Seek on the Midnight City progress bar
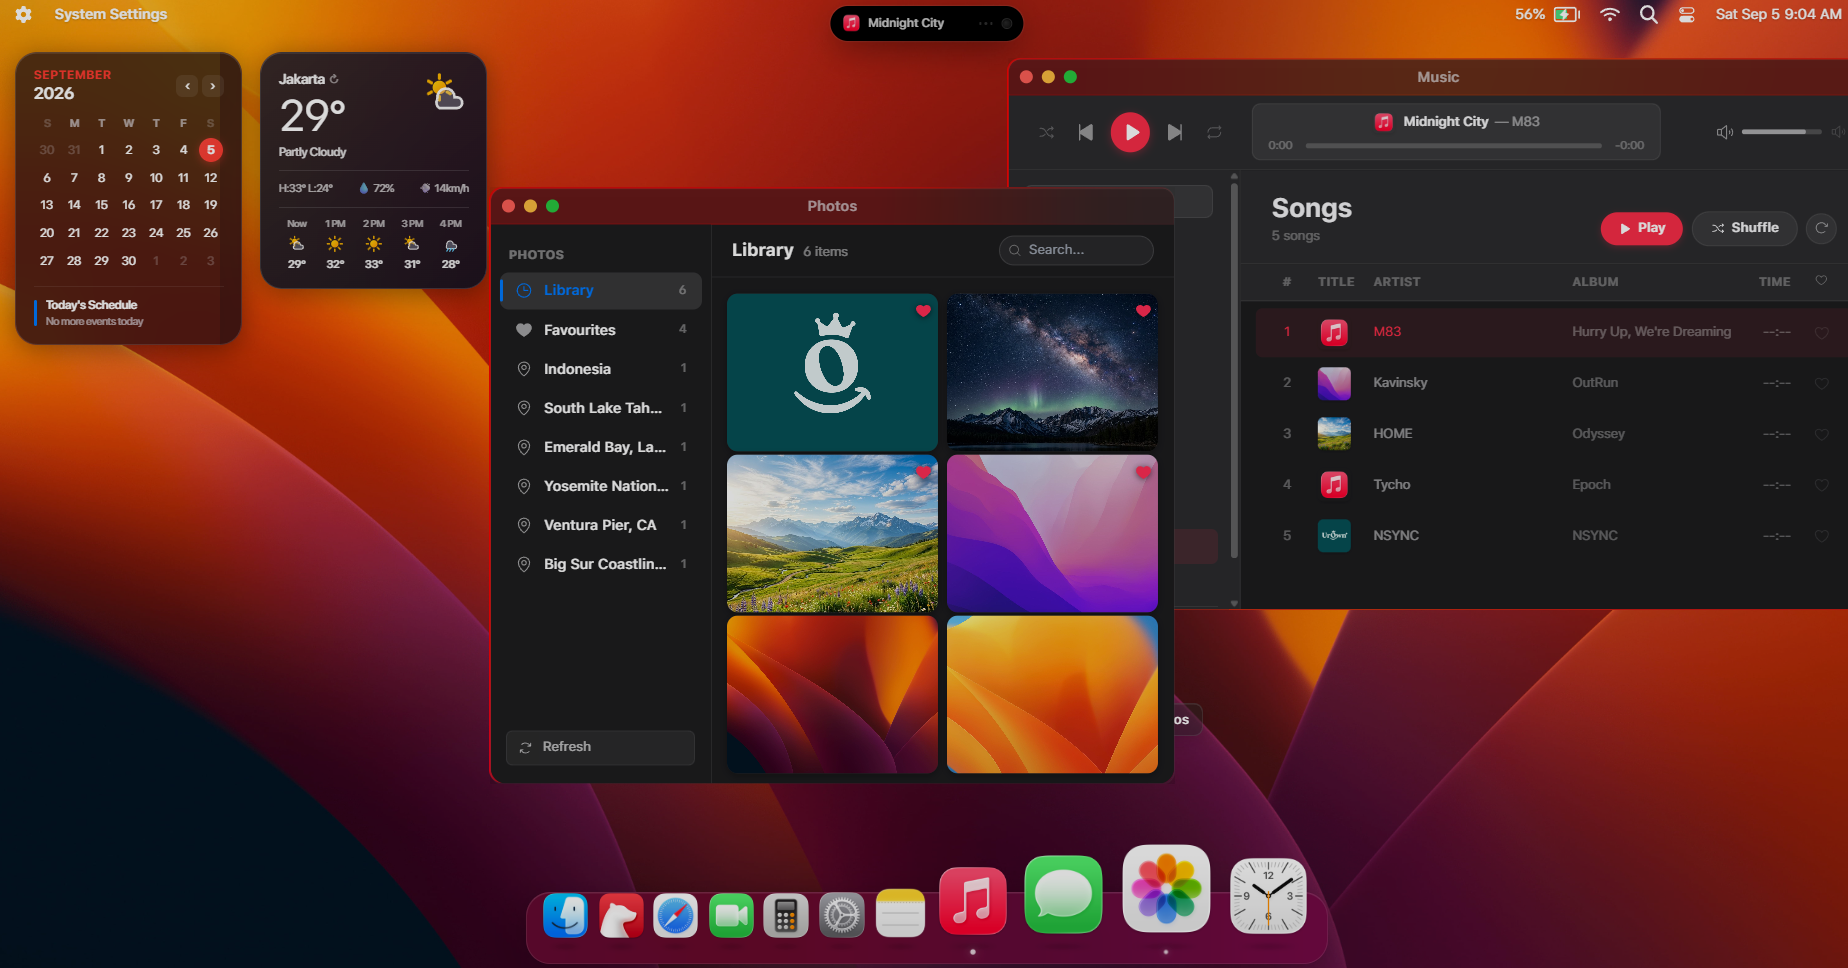Viewport: 1848px width, 968px height. click(x=1454, y=146)
